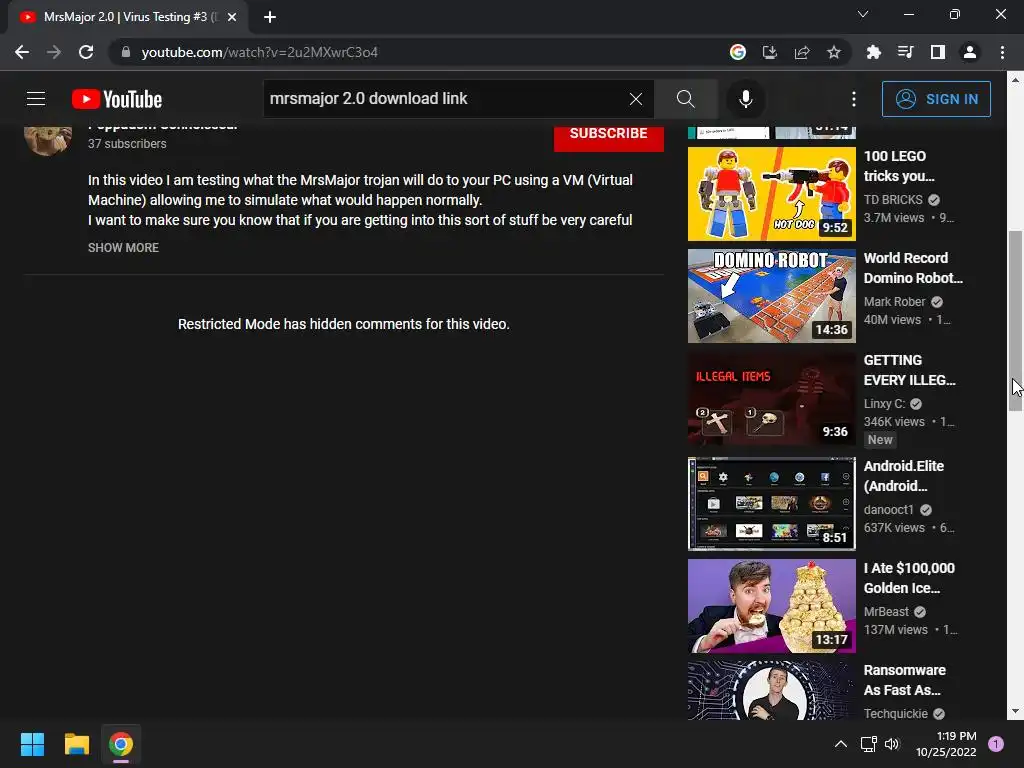
Task: Run search with the magnifying glass button
Action: pos(686,99)
